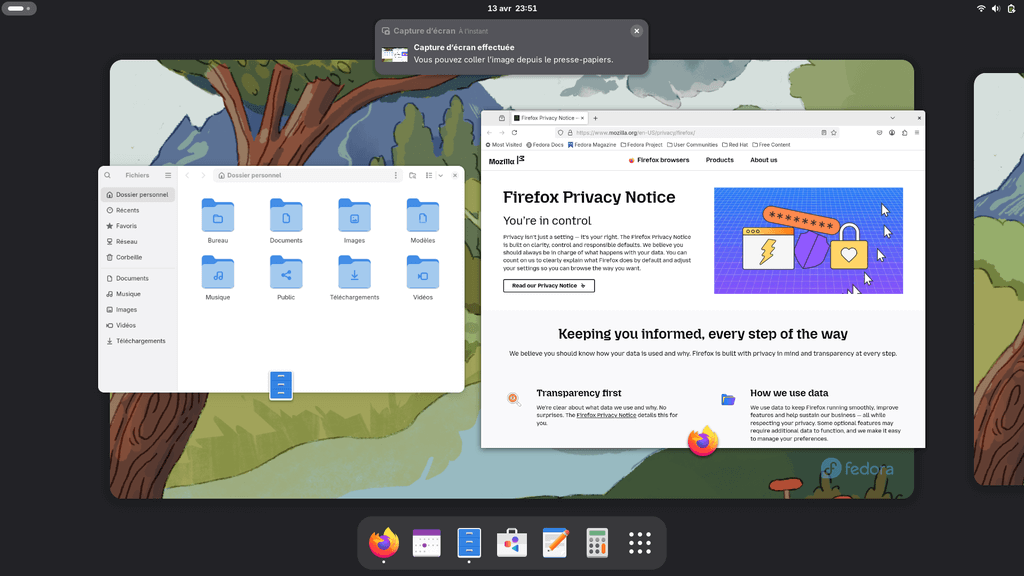Select the Modèles folder
Screen dimensions: 1024x576
[x=423, y=216]
